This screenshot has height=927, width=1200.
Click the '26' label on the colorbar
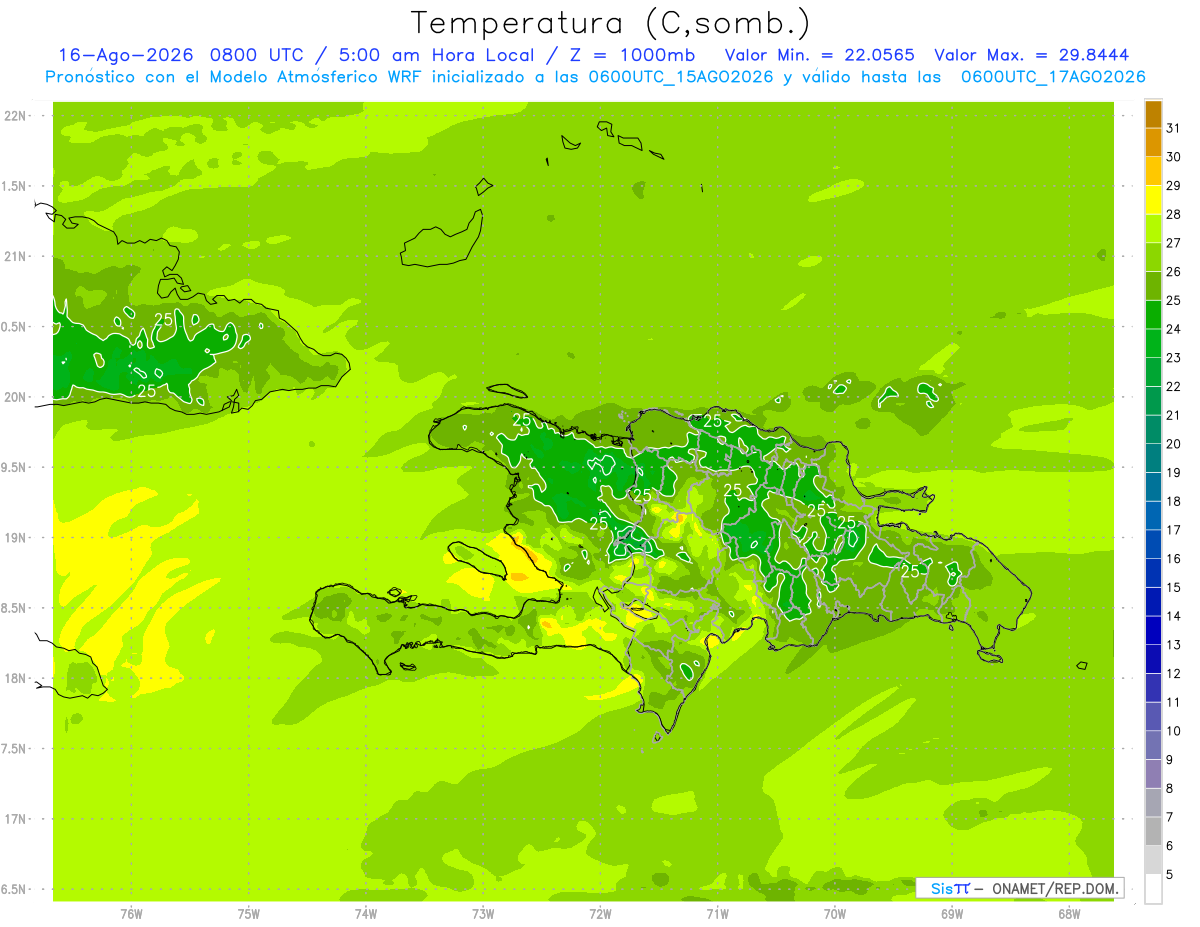pos(1174,272)
